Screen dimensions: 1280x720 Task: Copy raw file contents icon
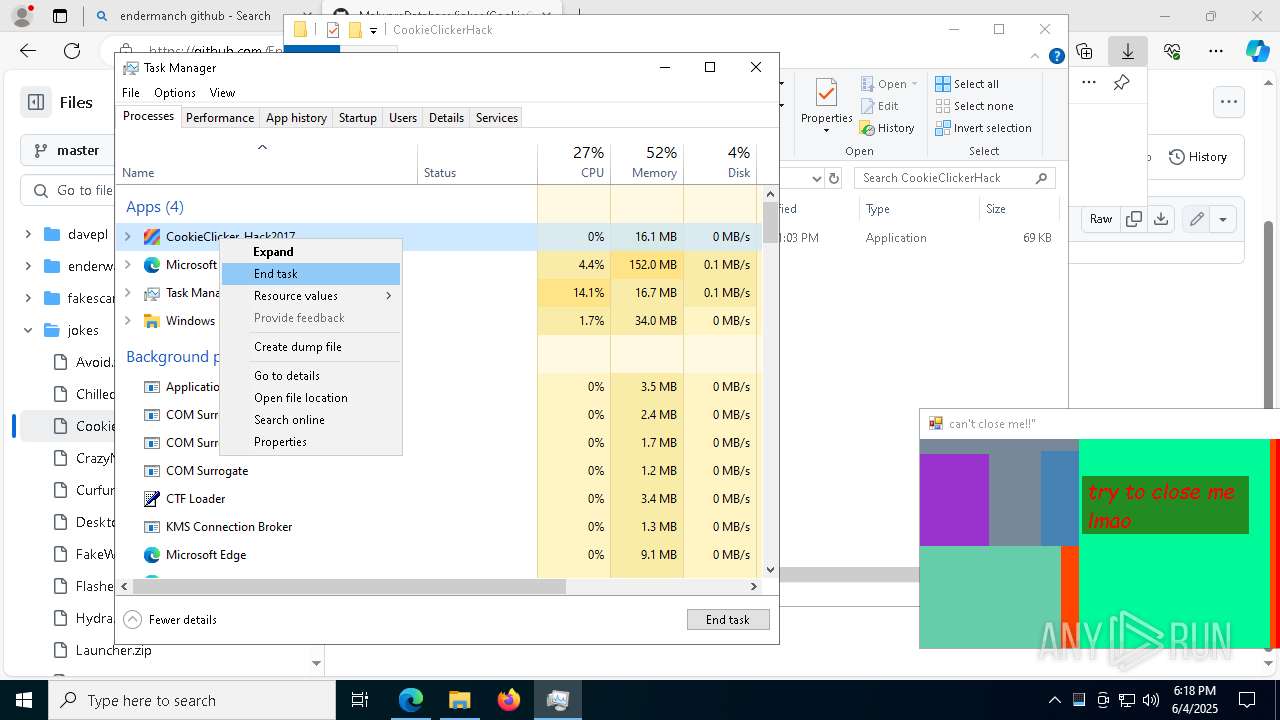pos(1134,219)
